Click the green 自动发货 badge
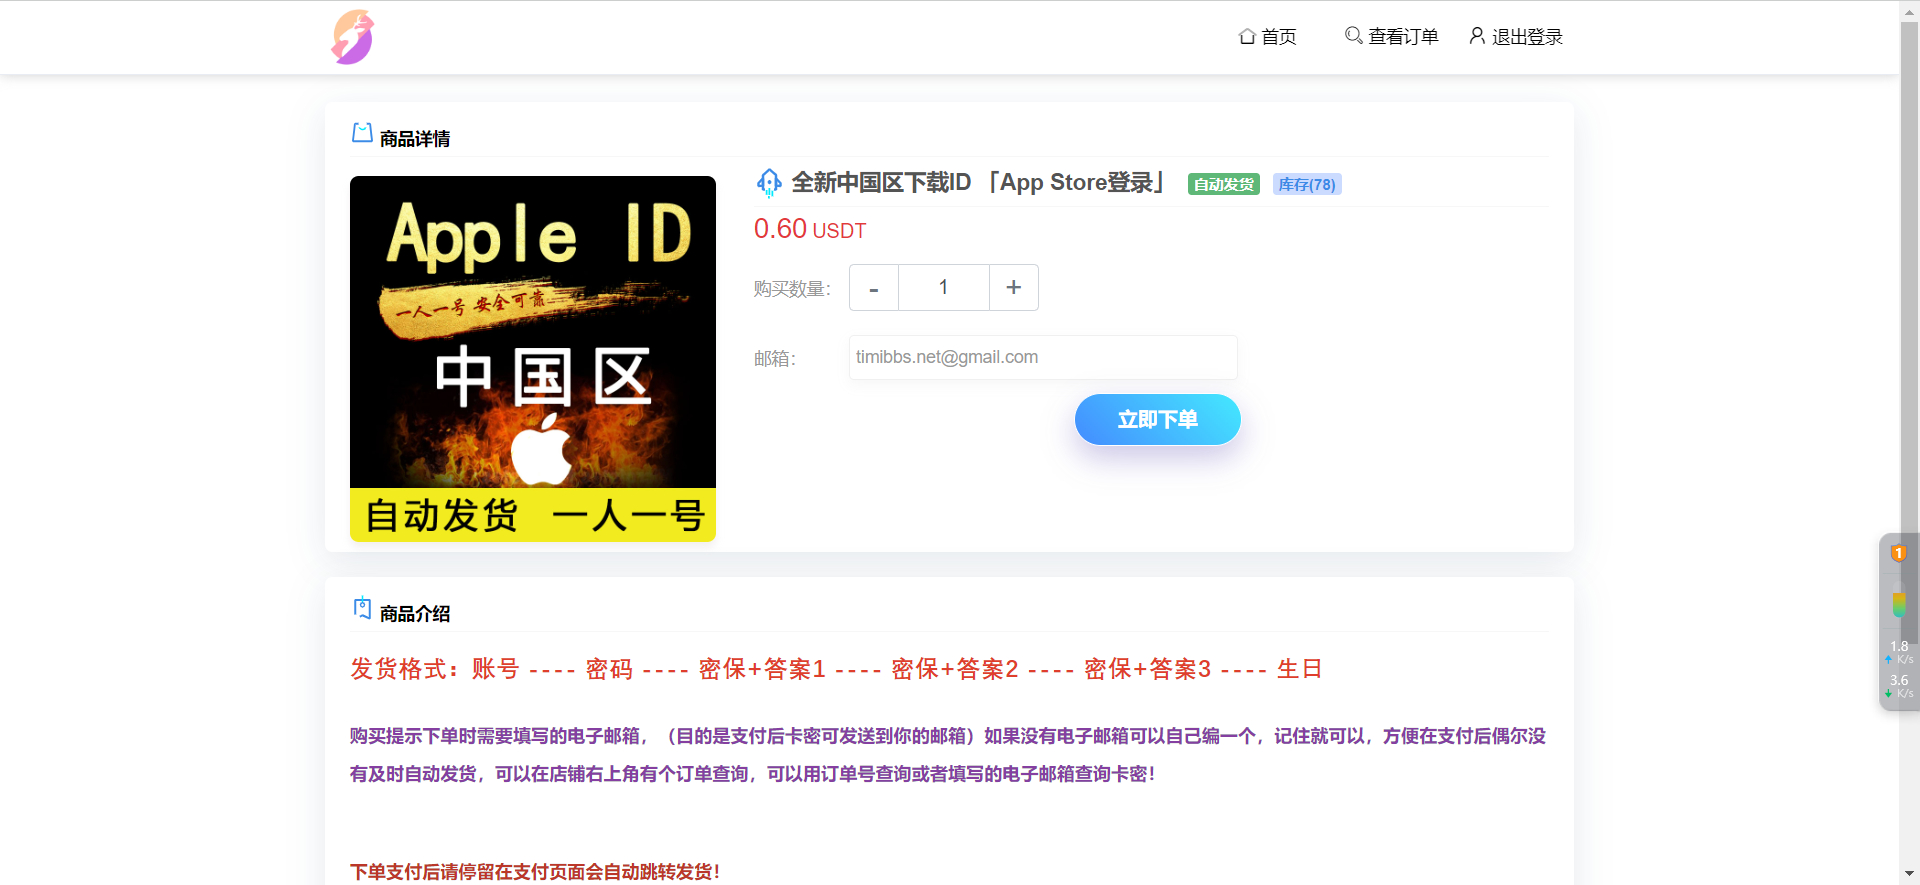 (1223, 184)
